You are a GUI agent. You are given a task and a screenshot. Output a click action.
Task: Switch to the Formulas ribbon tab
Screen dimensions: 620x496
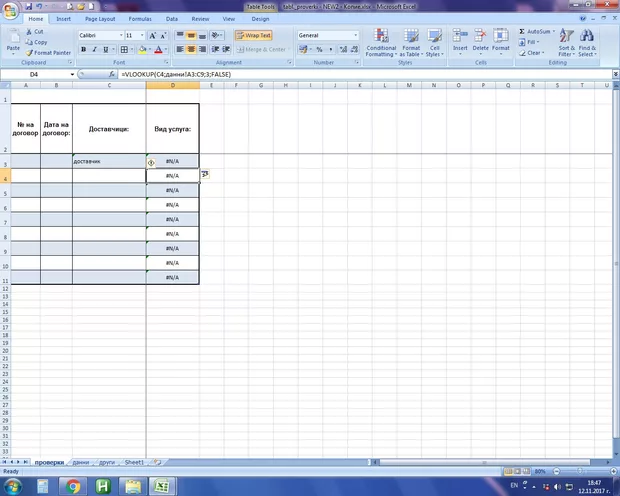click(x=142, y=19)
